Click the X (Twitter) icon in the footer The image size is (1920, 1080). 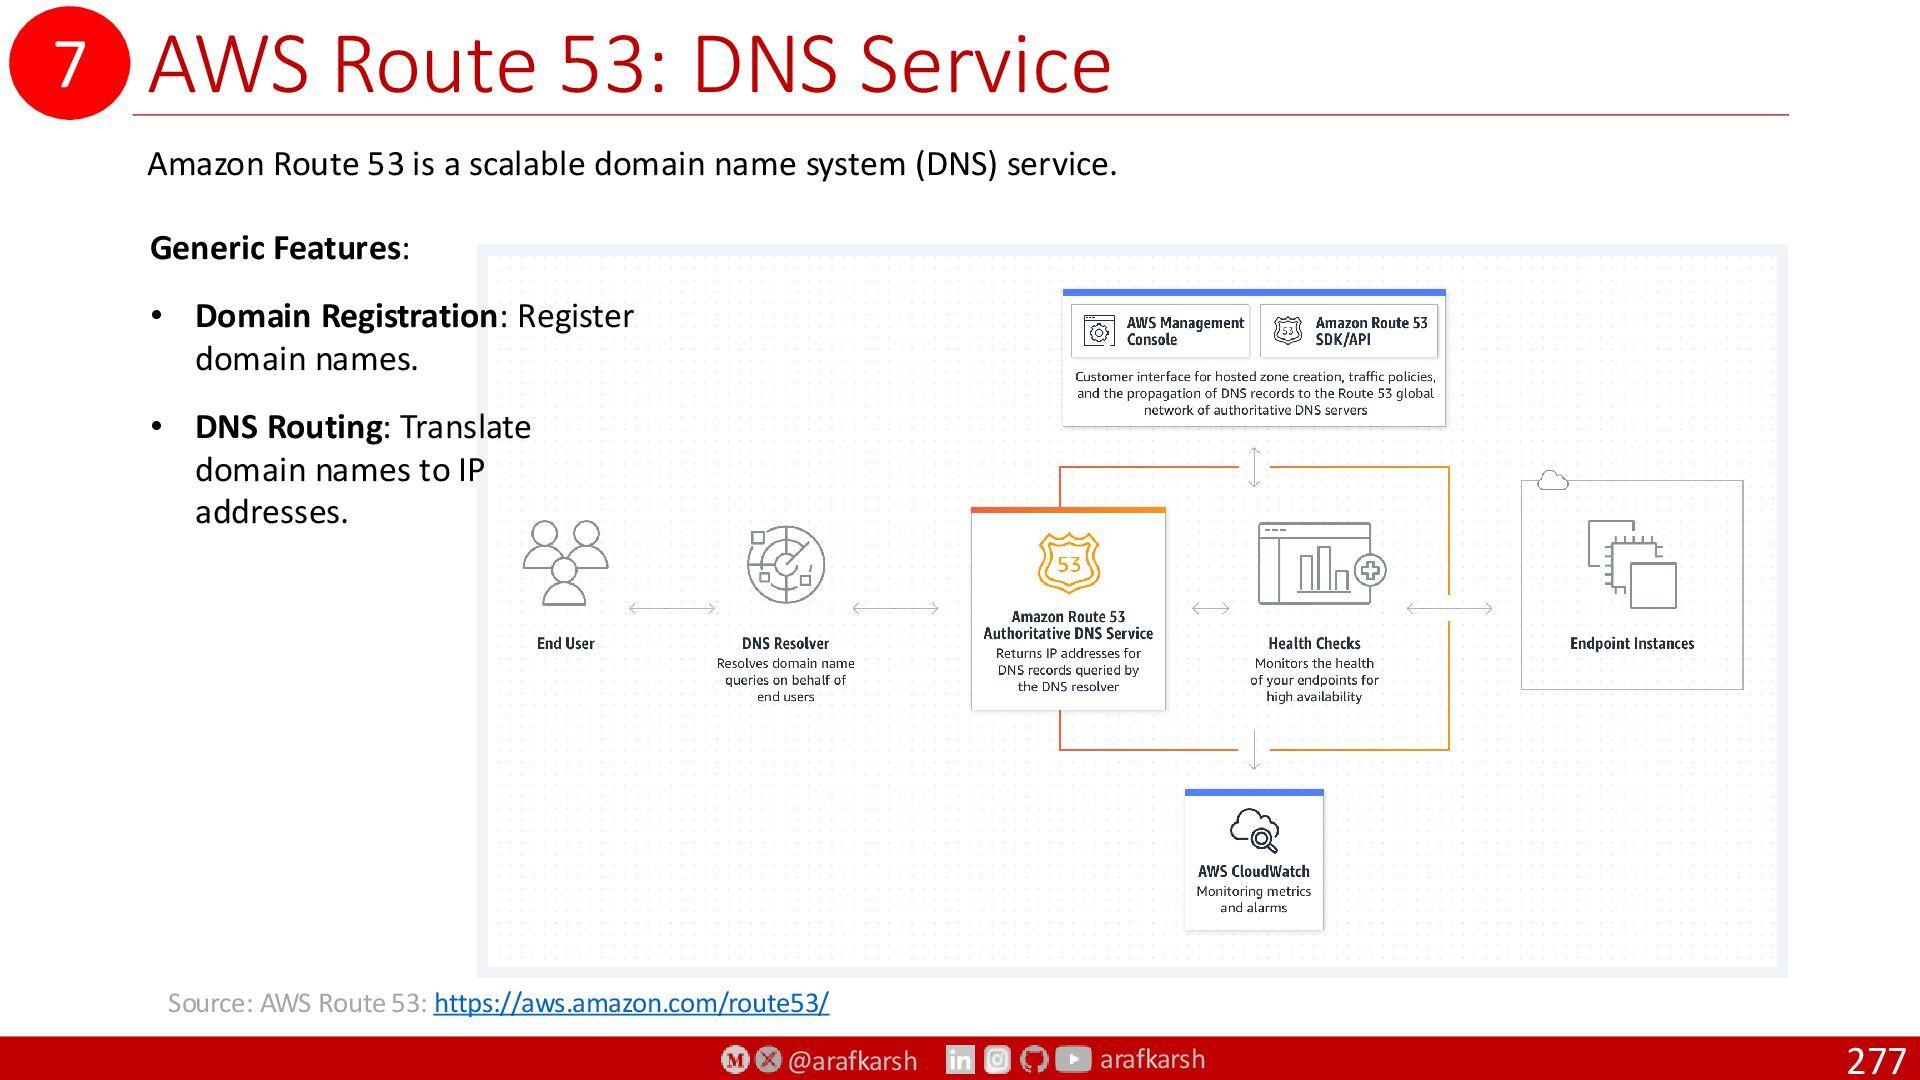(x=769, y=1060)
